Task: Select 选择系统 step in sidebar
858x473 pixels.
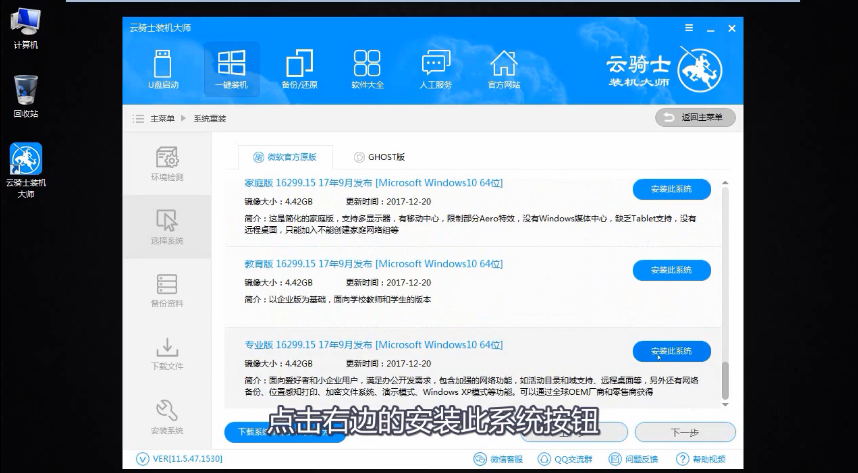Action: (167, 227)
